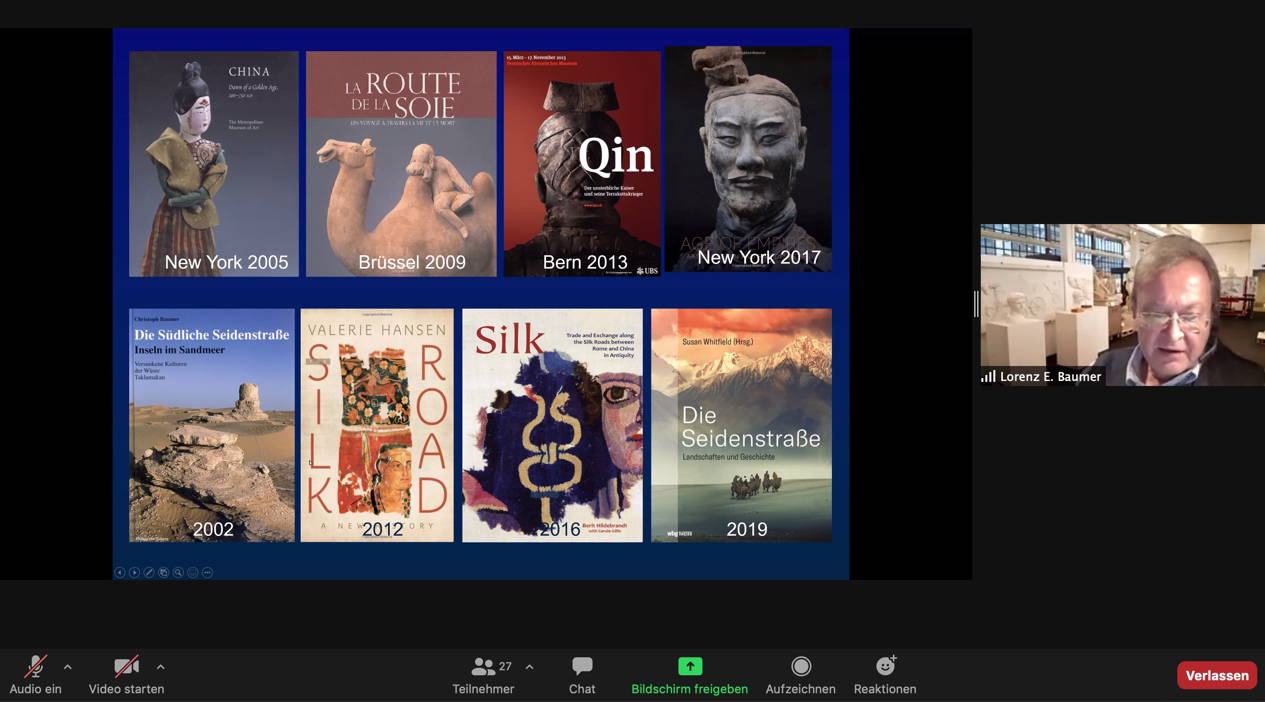Click the divider handle left of speaker video

[976, 304]
